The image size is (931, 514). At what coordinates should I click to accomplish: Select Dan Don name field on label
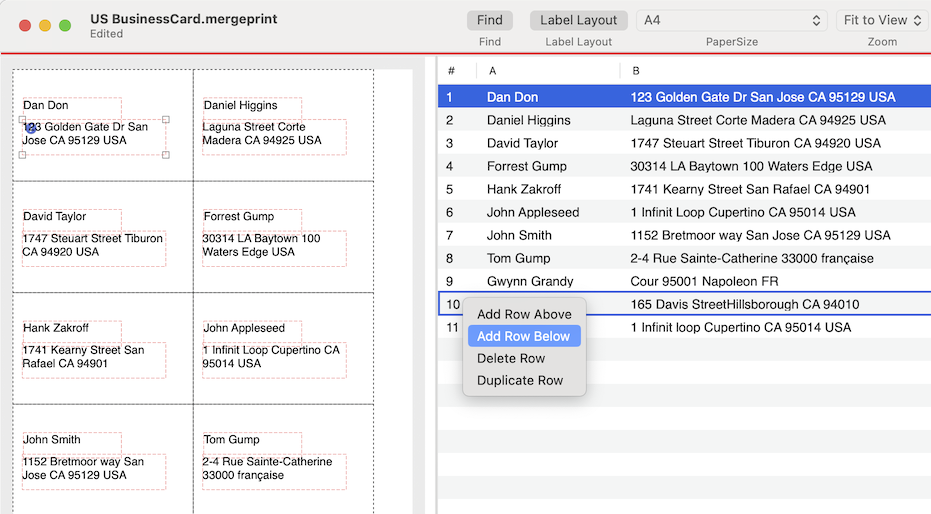[72, 108]
